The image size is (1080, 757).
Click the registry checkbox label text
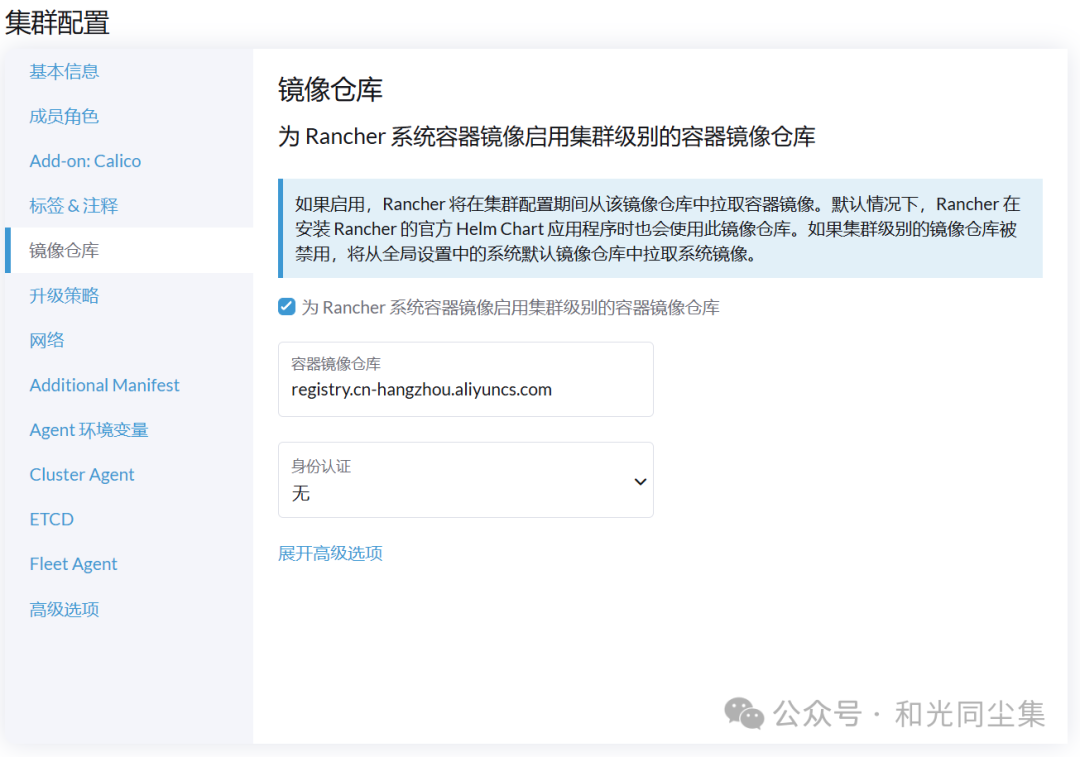[x=510, y=307]
